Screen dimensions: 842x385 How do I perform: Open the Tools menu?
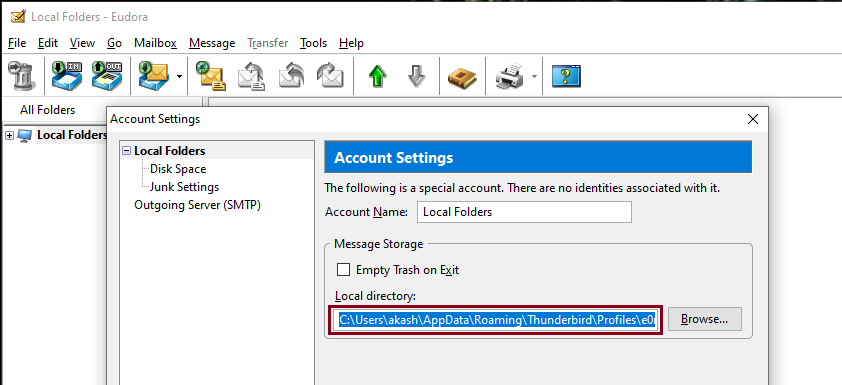click(314, 43)
